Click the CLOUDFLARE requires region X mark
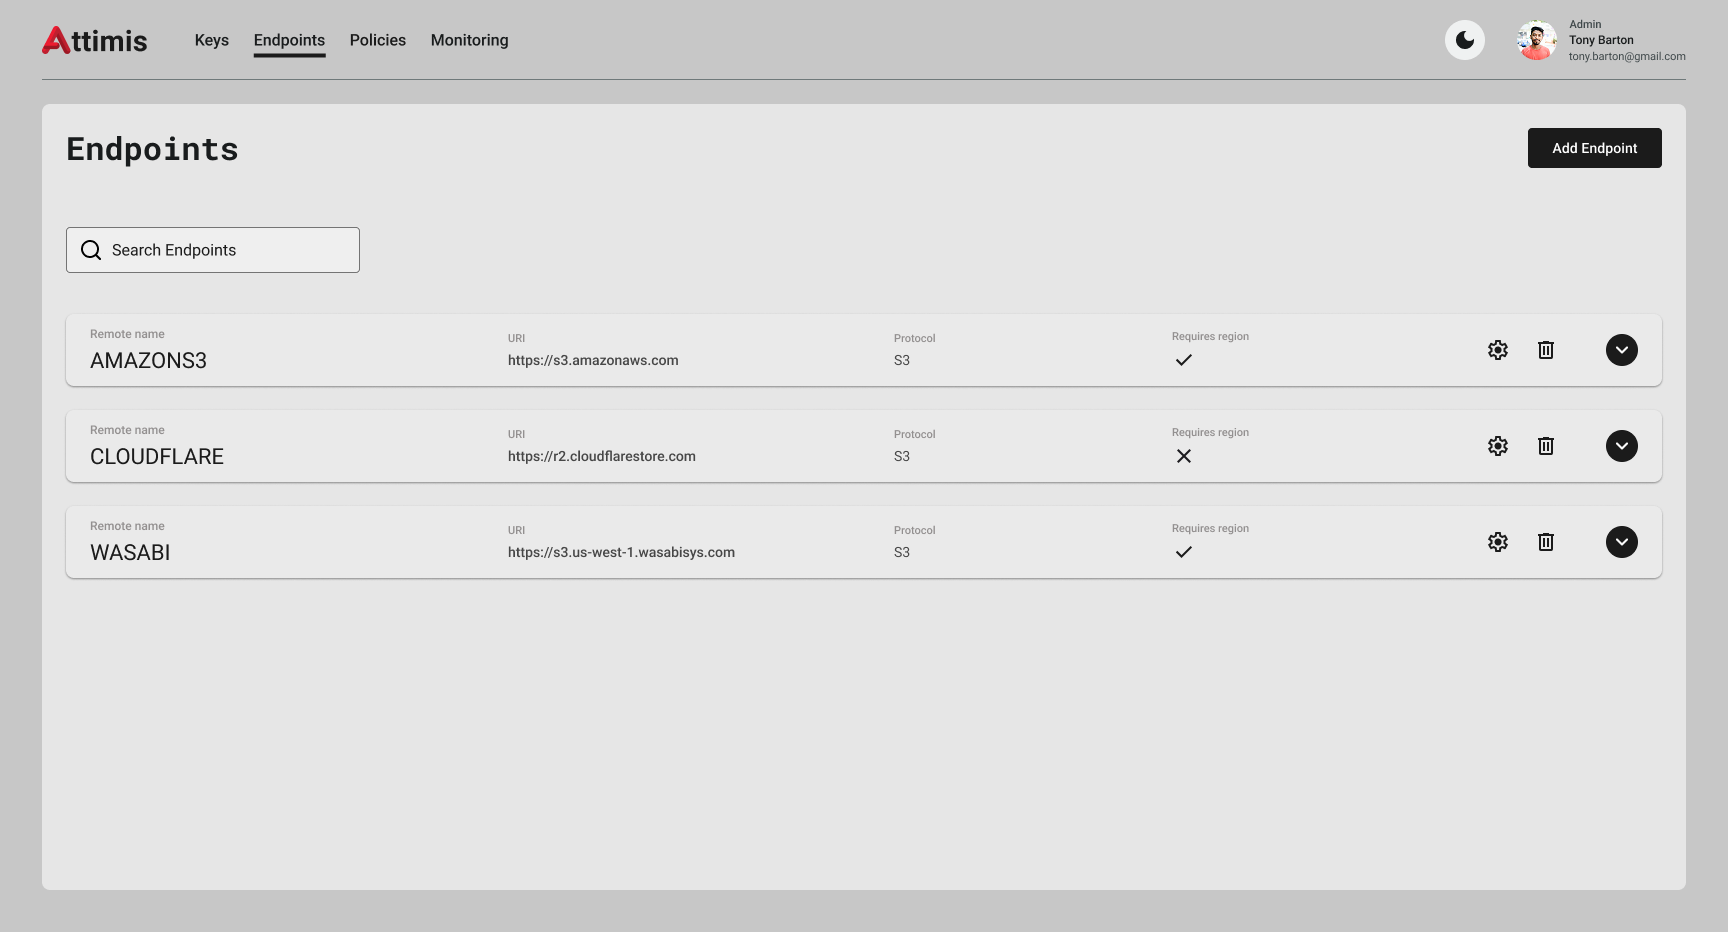 coord(1183,456)
